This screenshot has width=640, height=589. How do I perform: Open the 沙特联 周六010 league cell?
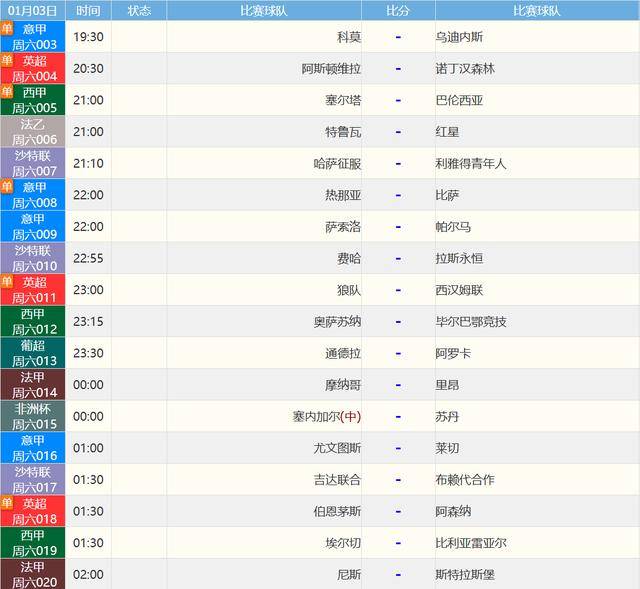(x=33, y=258)
